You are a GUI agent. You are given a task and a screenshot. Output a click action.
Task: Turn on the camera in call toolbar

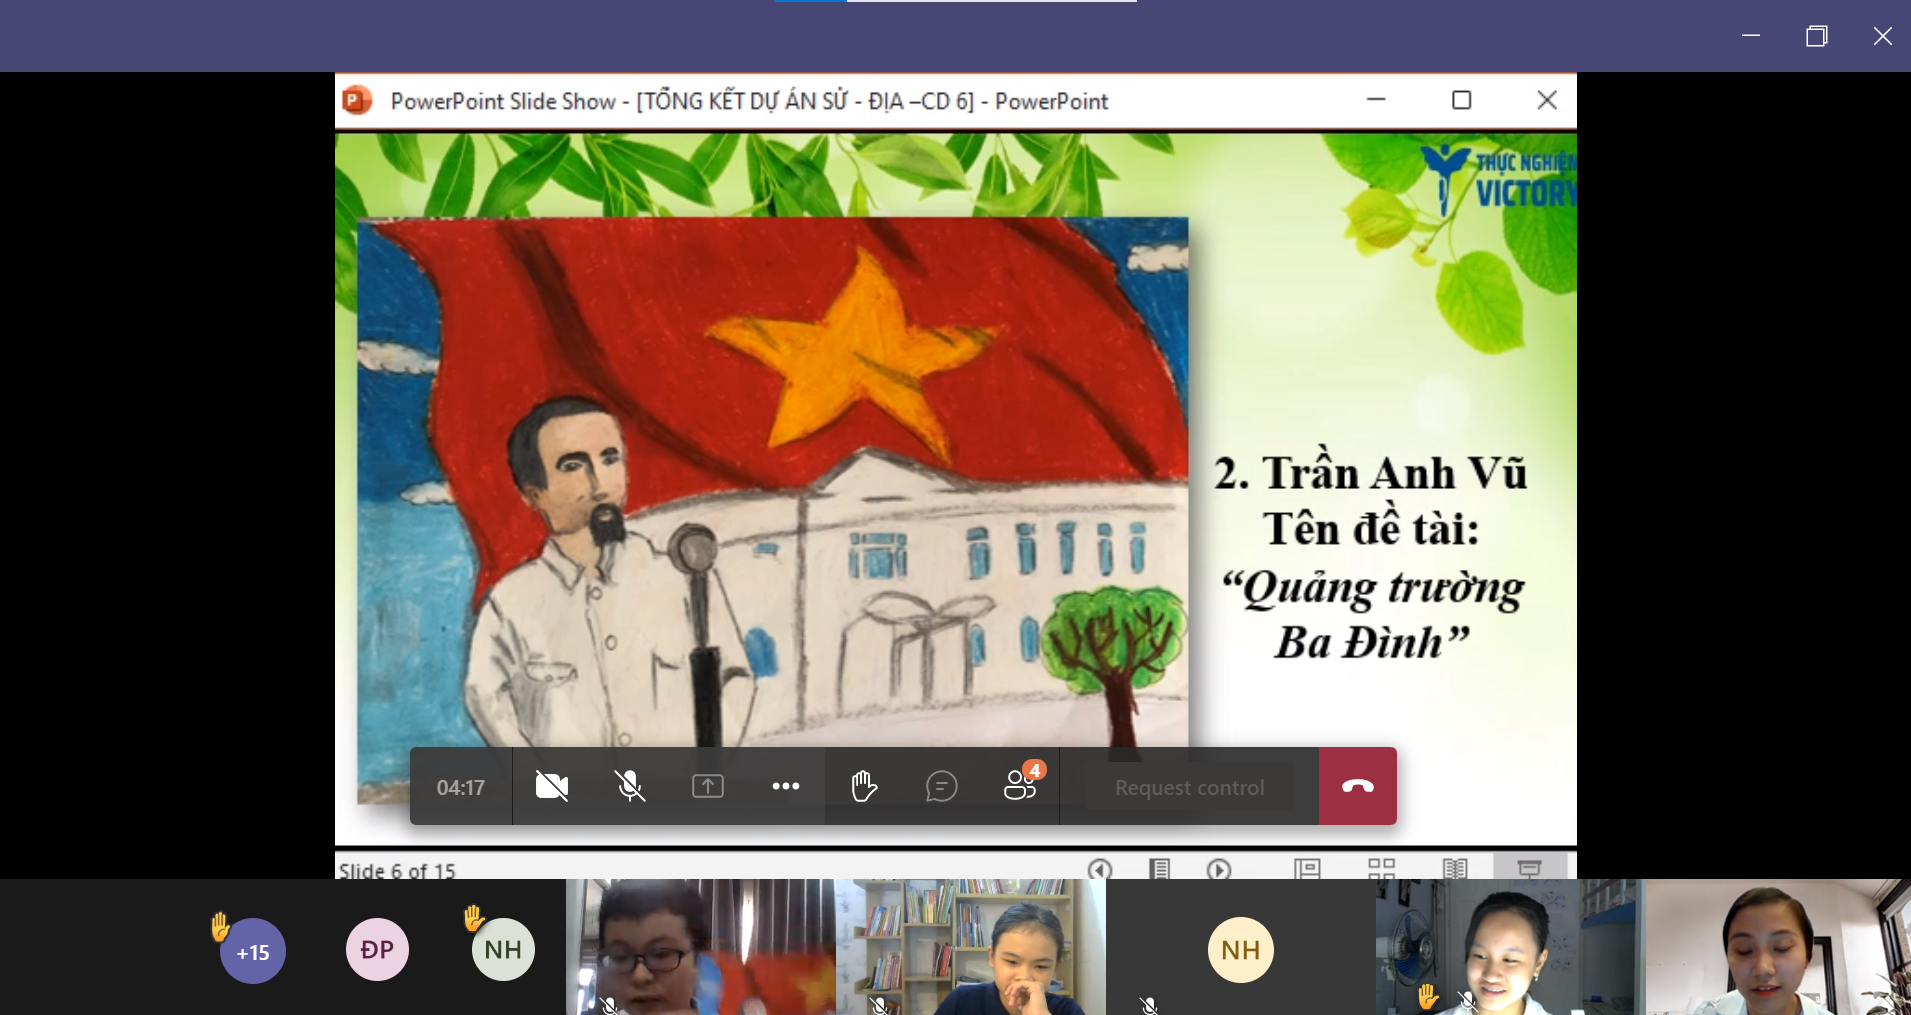(x=551, y=787)
